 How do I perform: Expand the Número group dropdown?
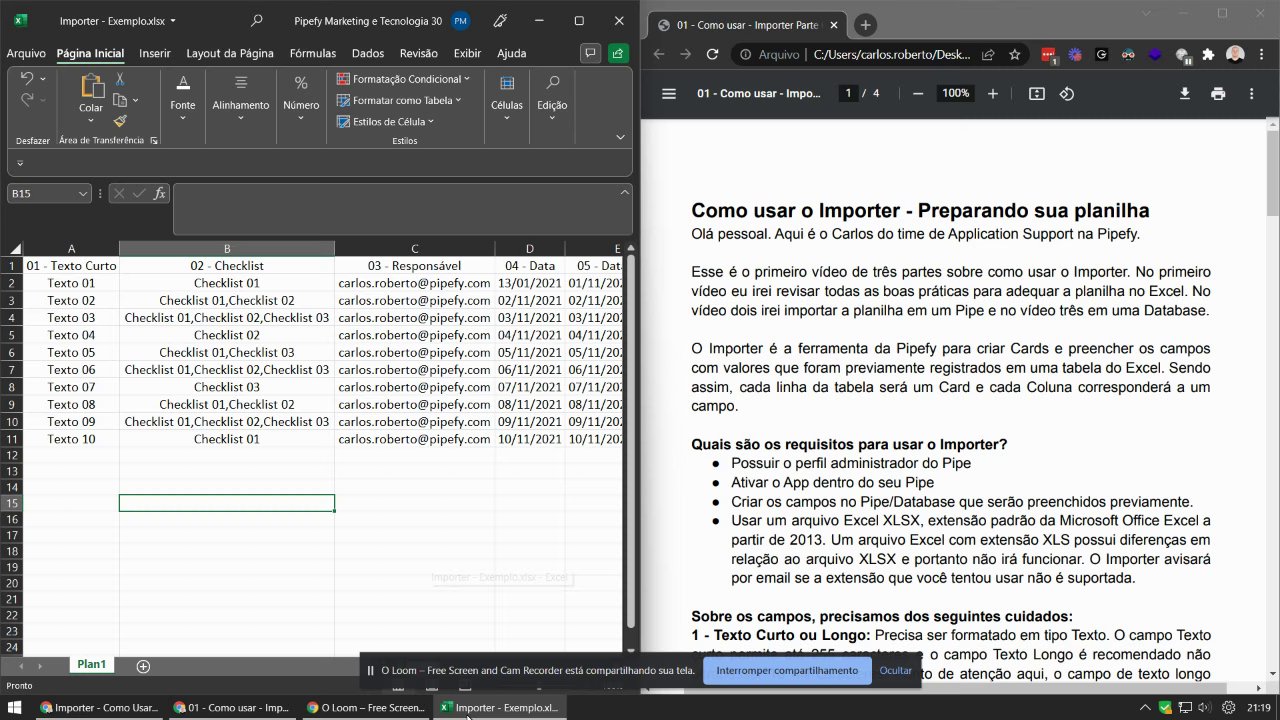pos(301,118)
